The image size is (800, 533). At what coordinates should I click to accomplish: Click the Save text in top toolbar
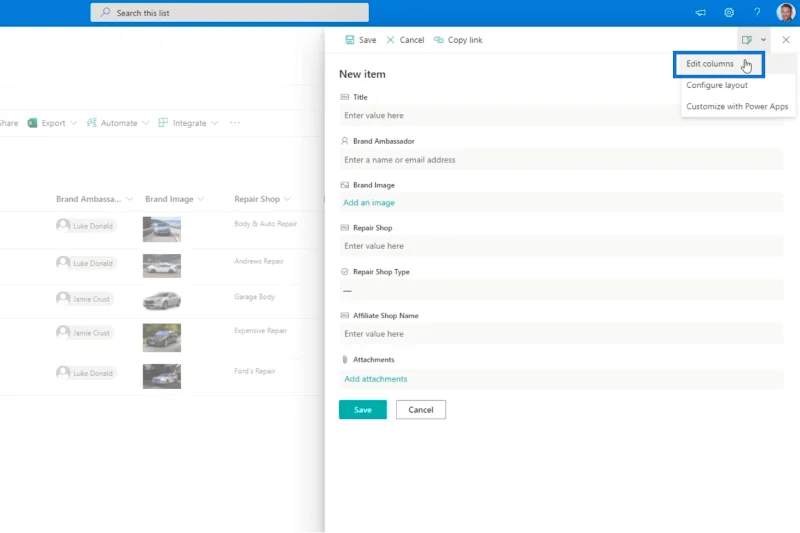pyautogui.click(x=367, y=40)
